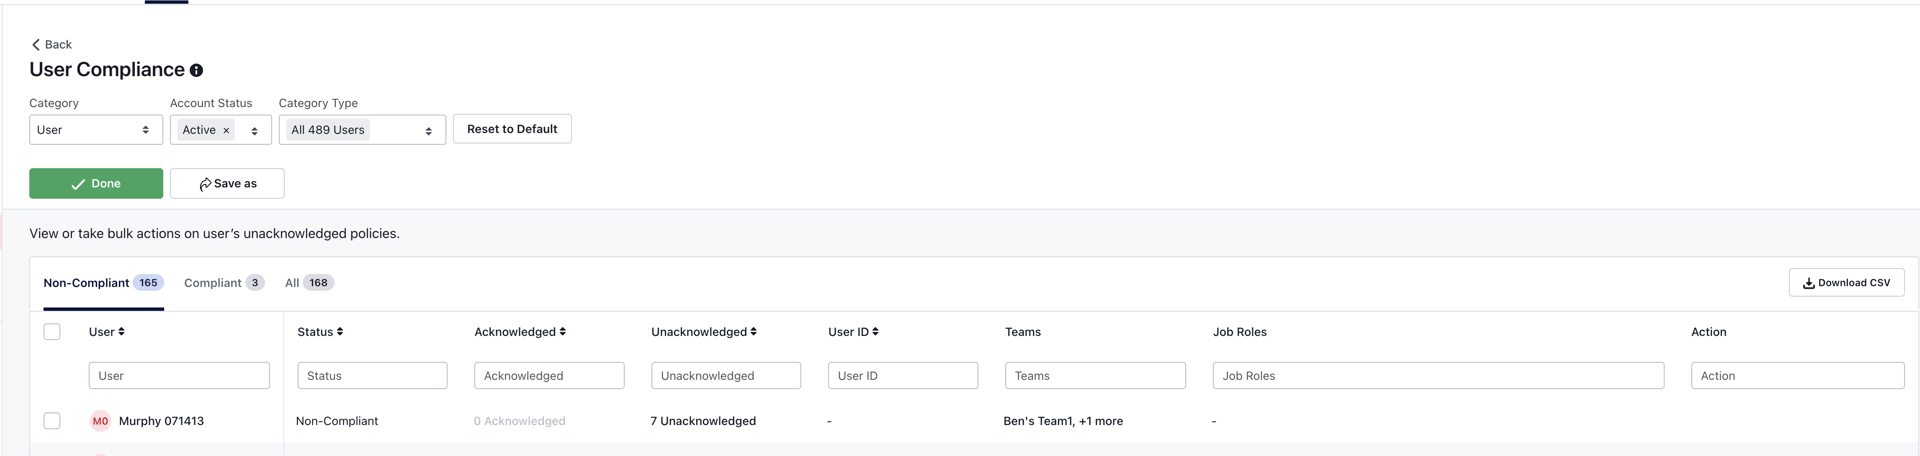Click the User Compliance info icon
Viewport: 1920px width, 456px height.
[x=197, y=70]
